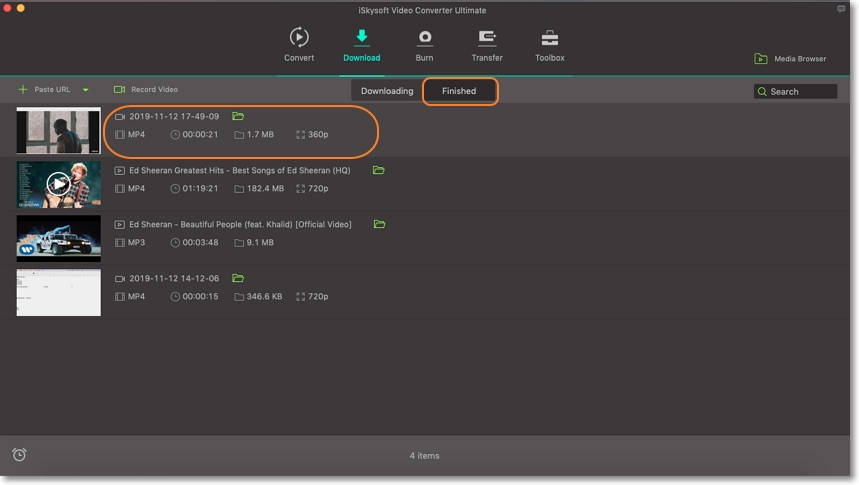Open folder for Beautiful People MP3
This screenshot has width=859, height=485.
(379, 224)
